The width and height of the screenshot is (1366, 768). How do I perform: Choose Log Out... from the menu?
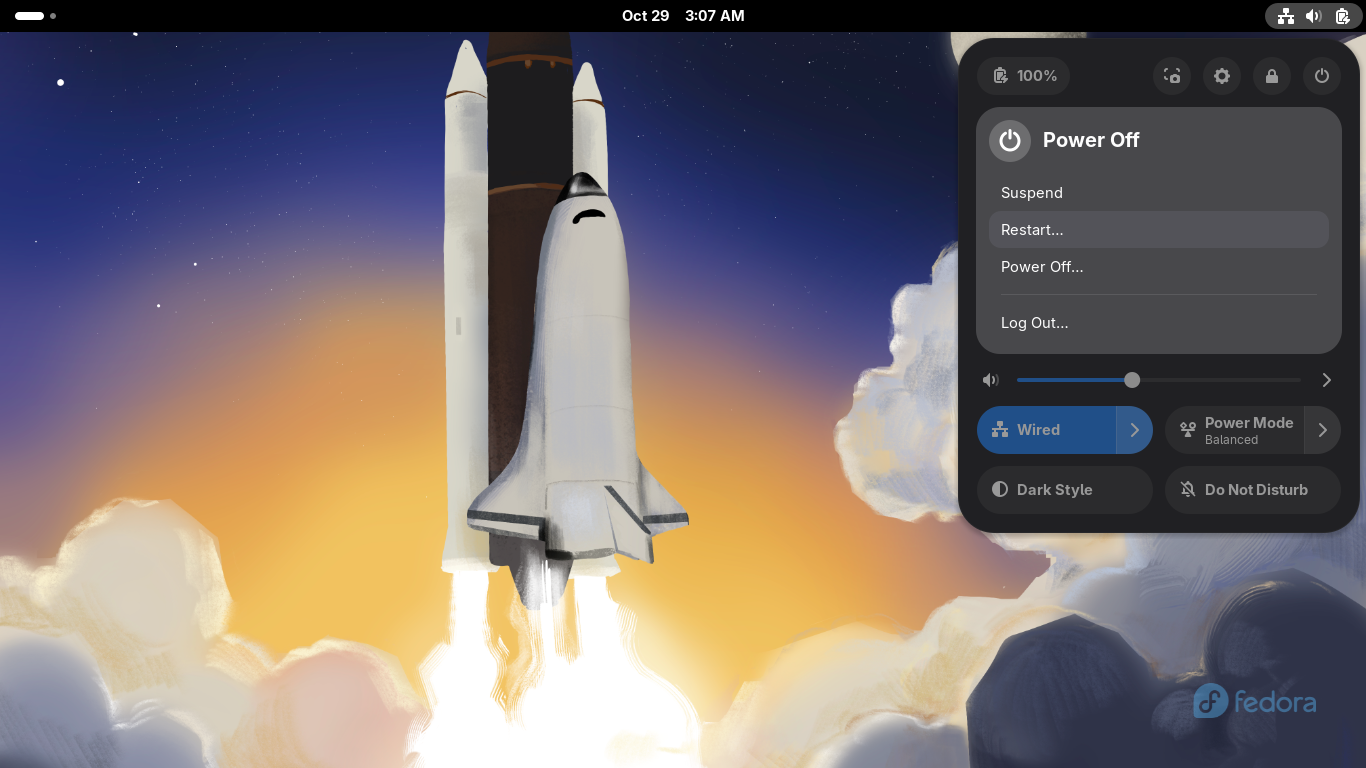(x=1159, y=323)
